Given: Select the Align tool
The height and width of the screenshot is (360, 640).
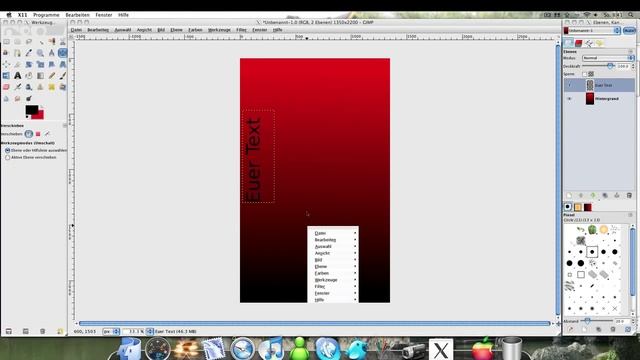Looking at the screenshot, I should [6, 64].
